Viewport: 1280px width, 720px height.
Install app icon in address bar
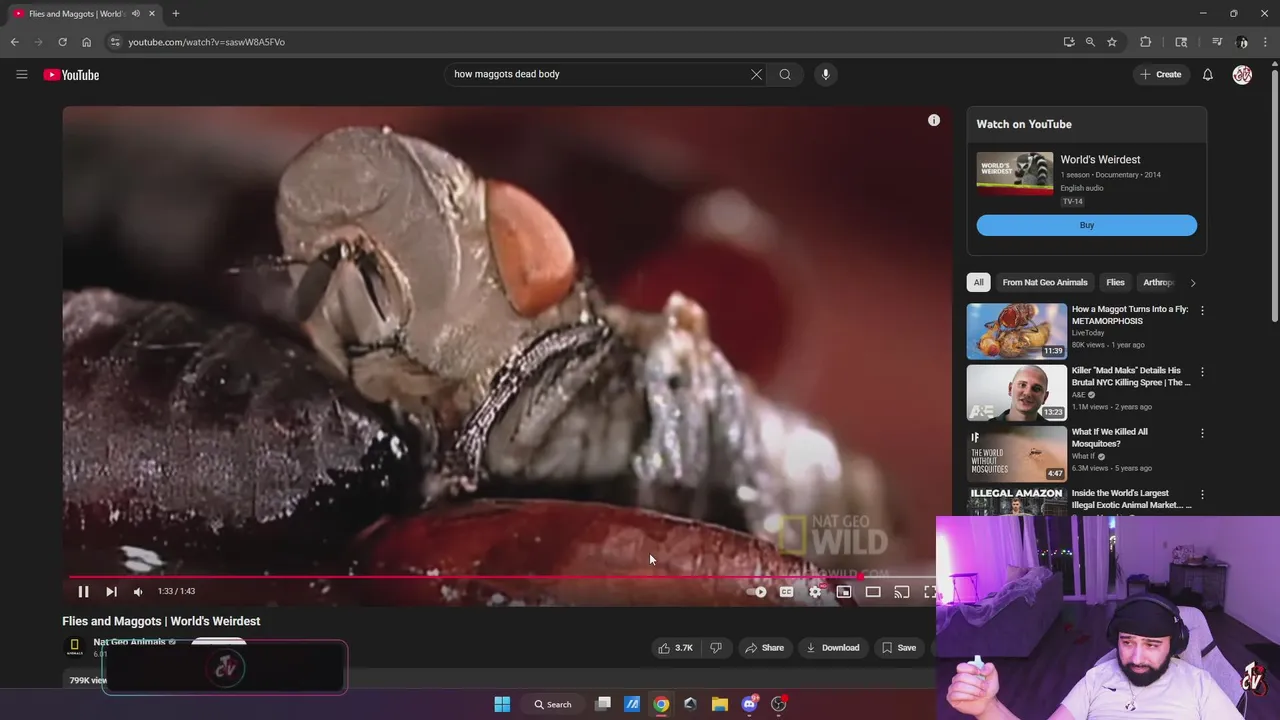[1069, 42]
